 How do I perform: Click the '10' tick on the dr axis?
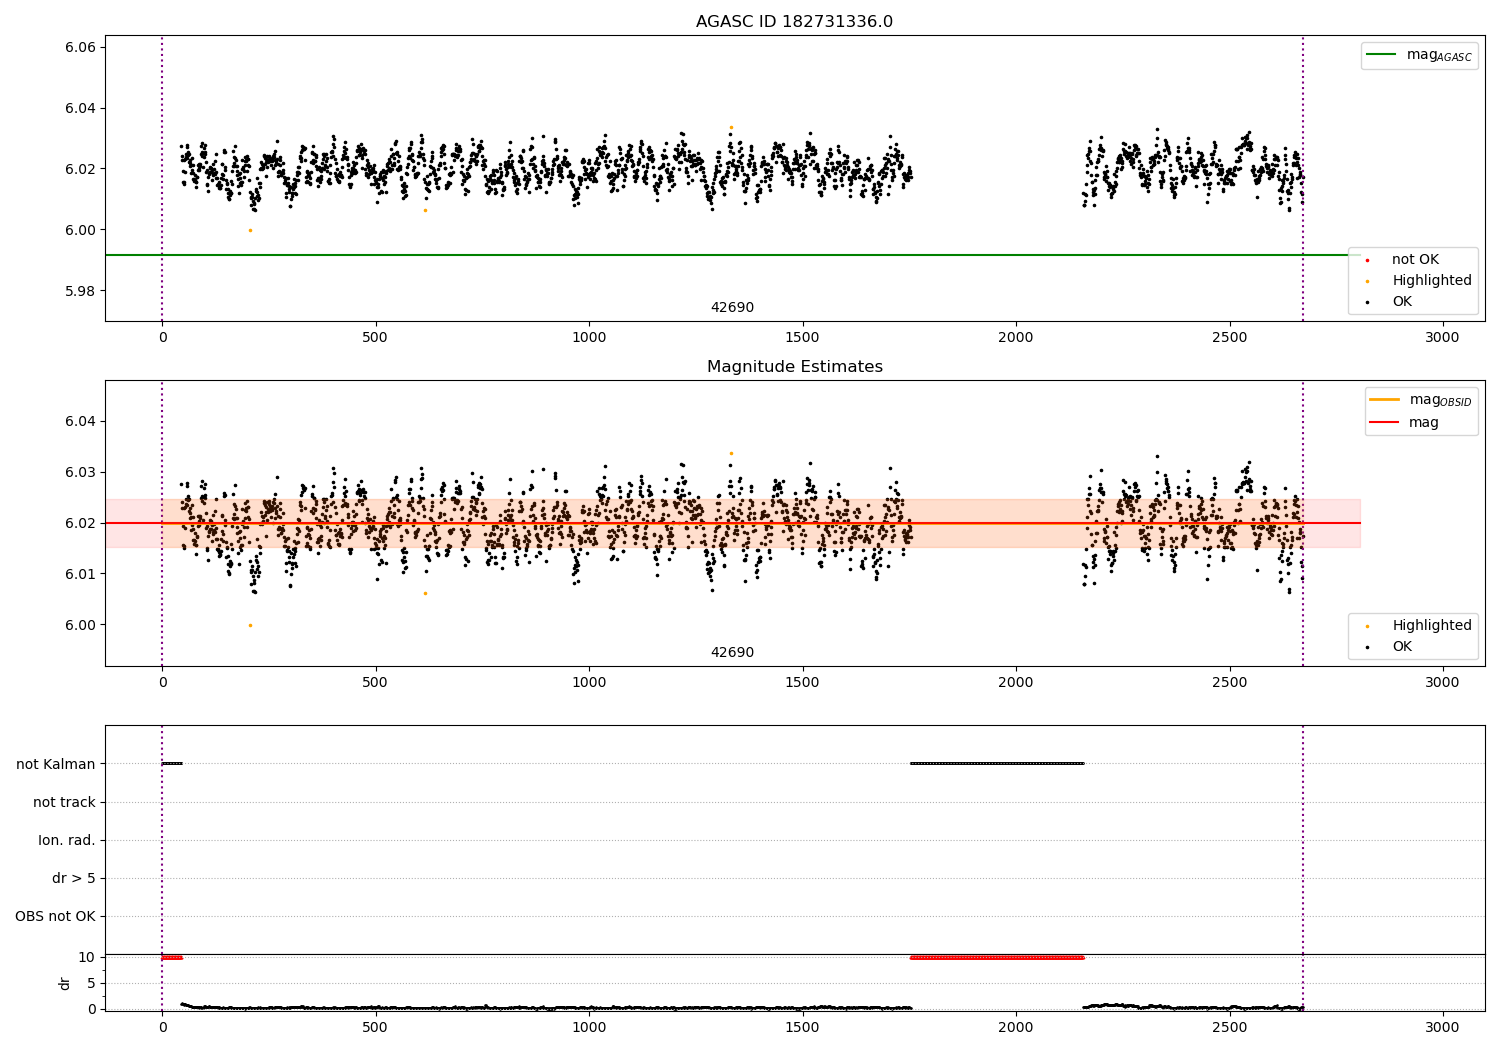point(87,957)
